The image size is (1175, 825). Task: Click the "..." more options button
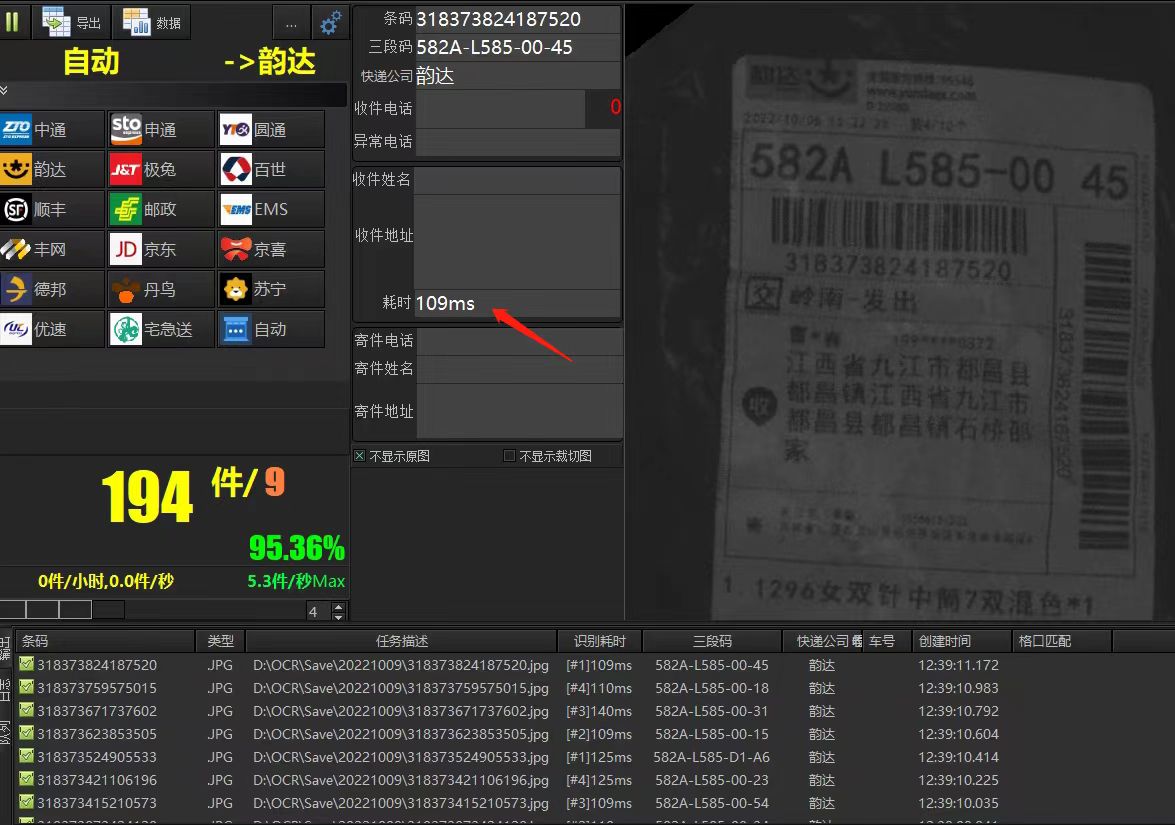[291, 24]
